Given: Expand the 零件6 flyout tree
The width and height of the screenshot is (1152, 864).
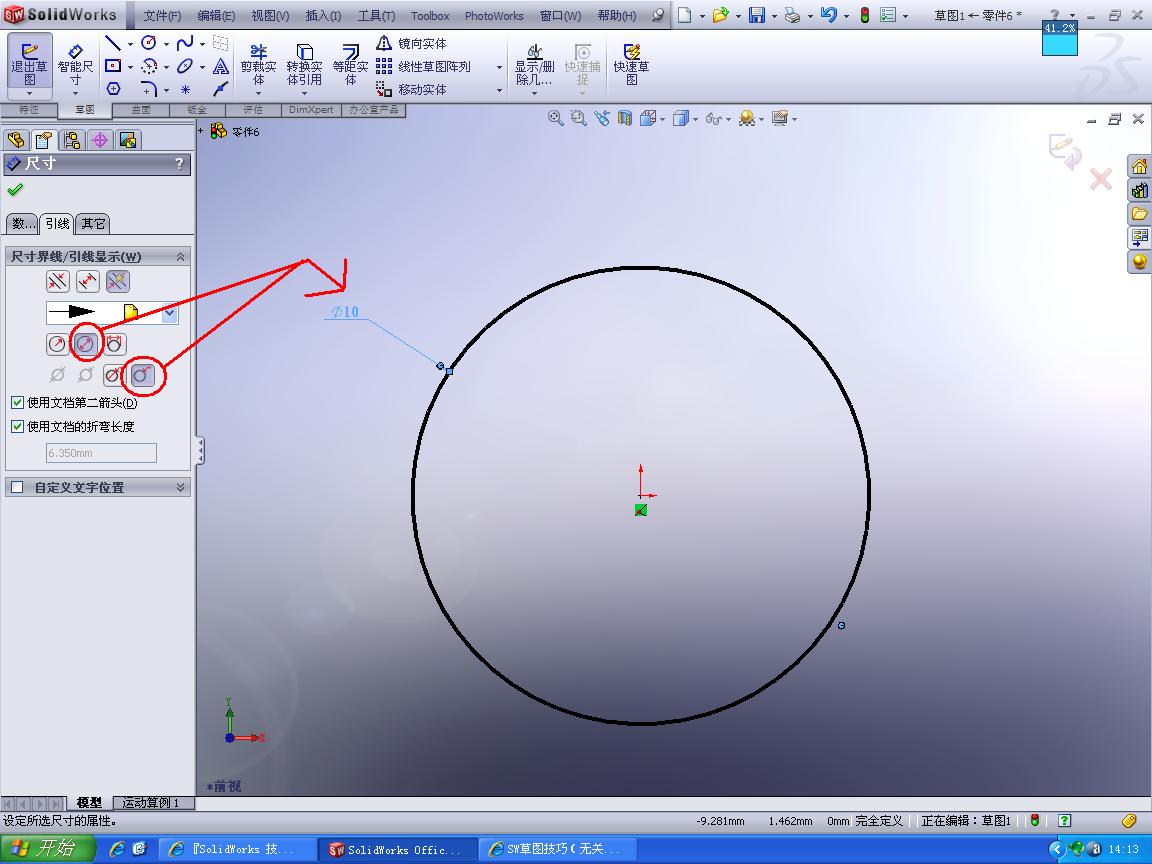Looking at the screenshot, I should tap(201, 131).
